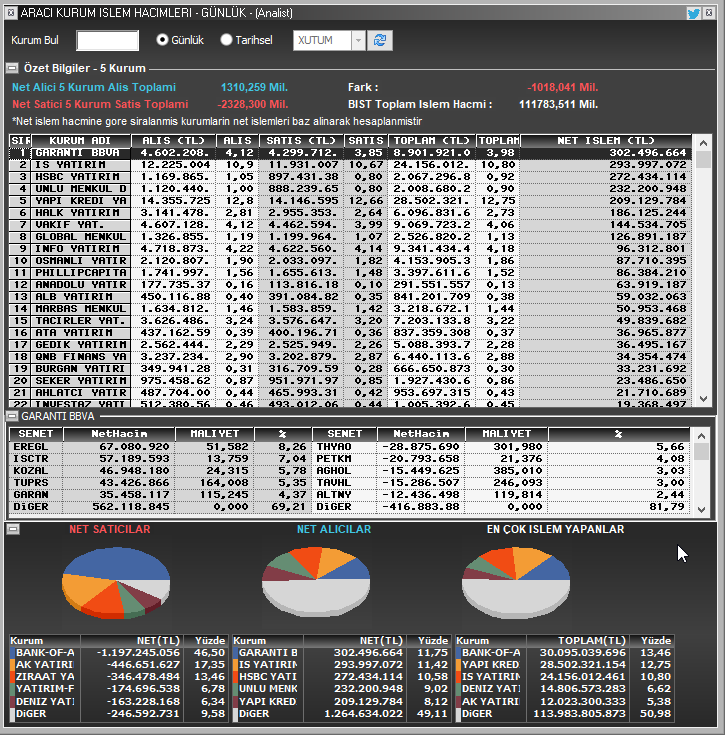Sort by NET ISLEM (TL) column header
Image resolution: width=725 pixels, height=735 pixels.
point(605,141)
